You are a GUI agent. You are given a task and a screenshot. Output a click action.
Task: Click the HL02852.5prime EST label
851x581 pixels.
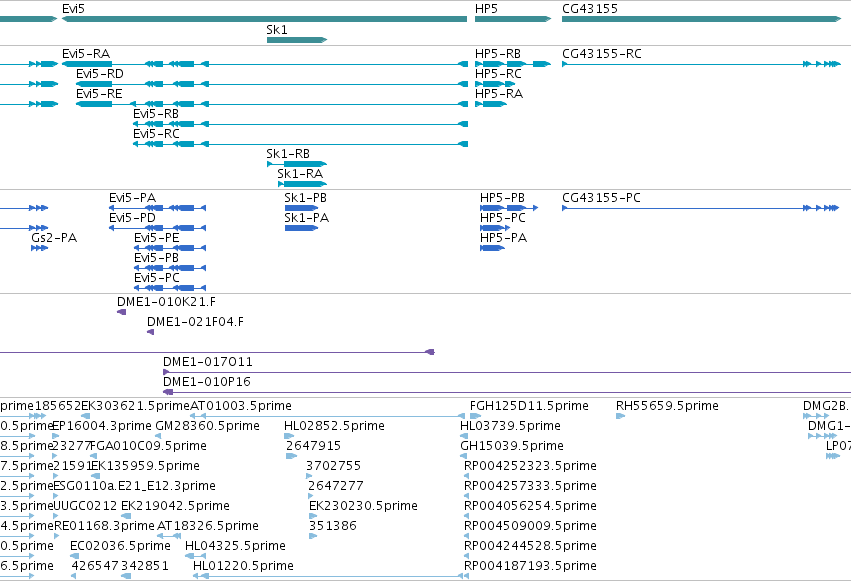(x=334, y=426)
